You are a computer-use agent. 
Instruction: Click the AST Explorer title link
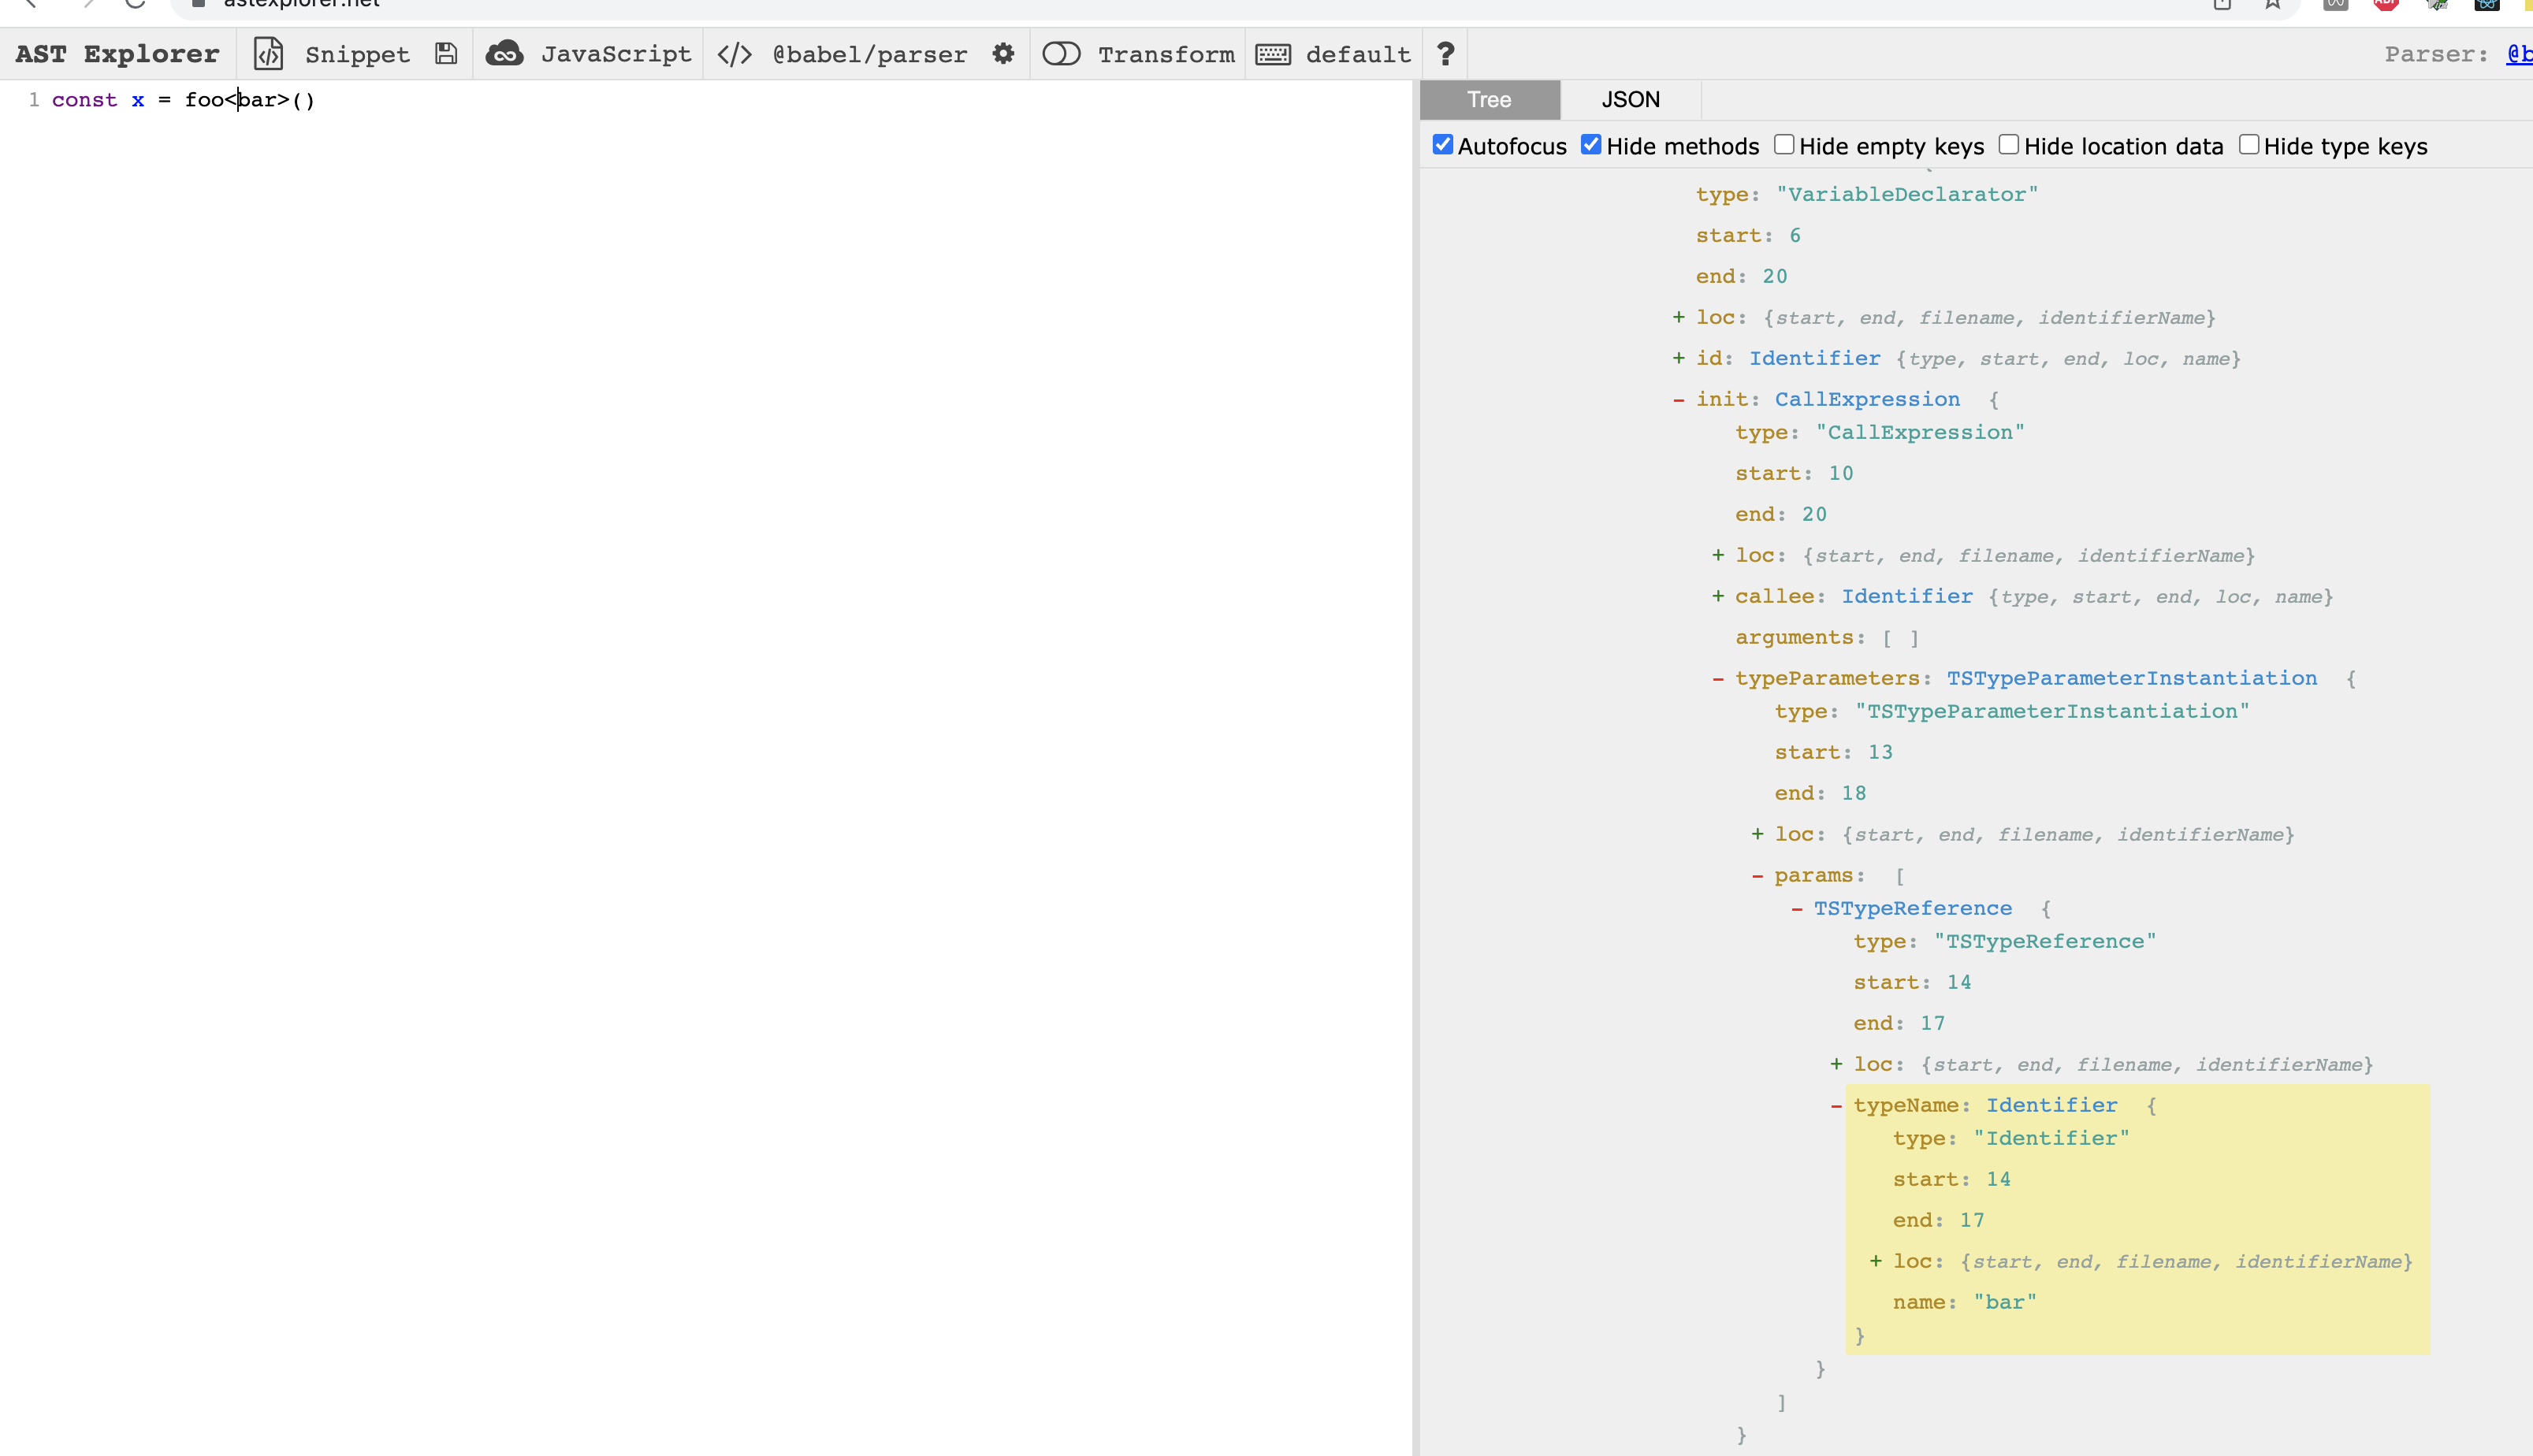(117, 54)
